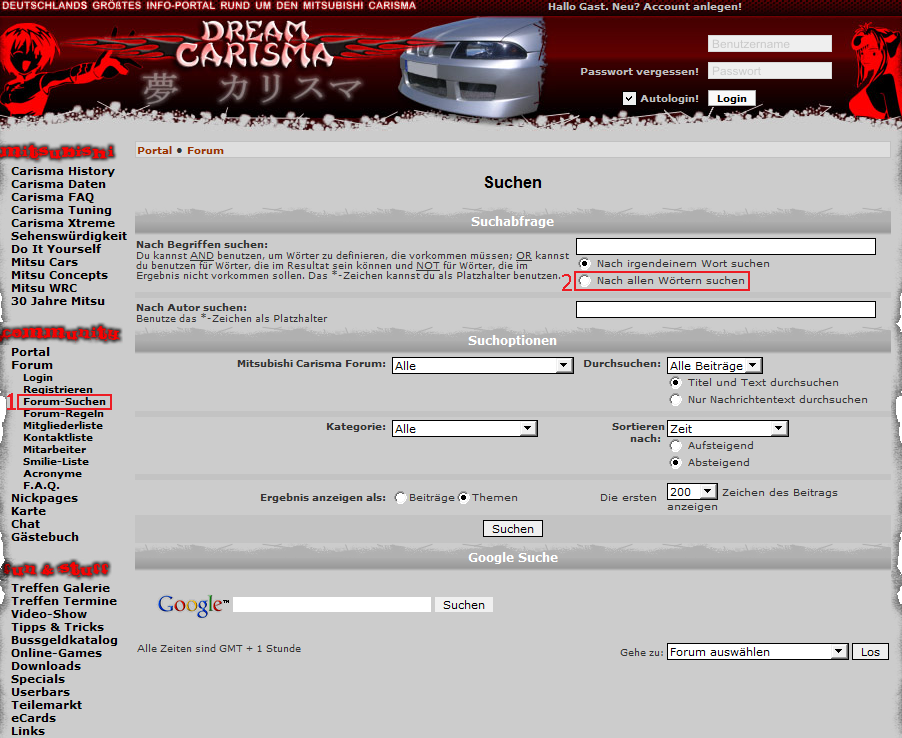Select 'Nach allen Wörtern suchen' radio button
This screenshot has height=738, width=902.
click(584, 281)
